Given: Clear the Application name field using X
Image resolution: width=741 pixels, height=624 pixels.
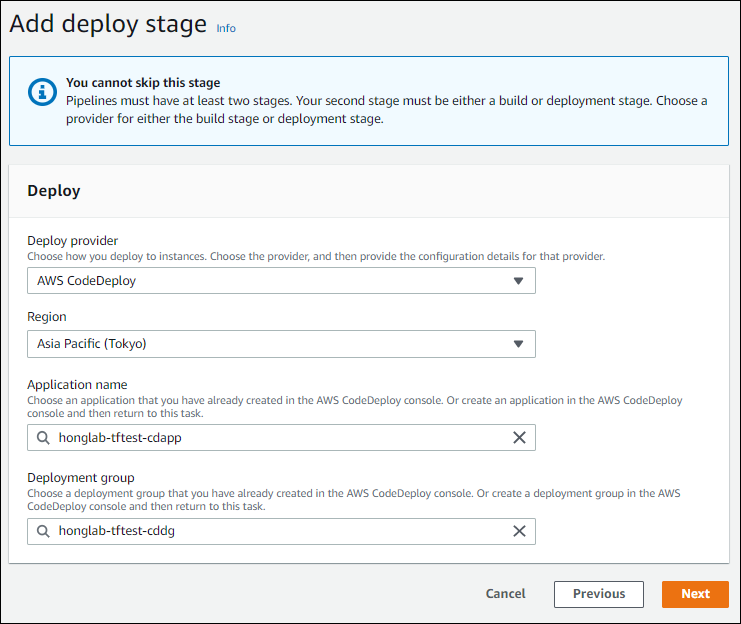Looking at the screenshot, I should tap(519, 438).
